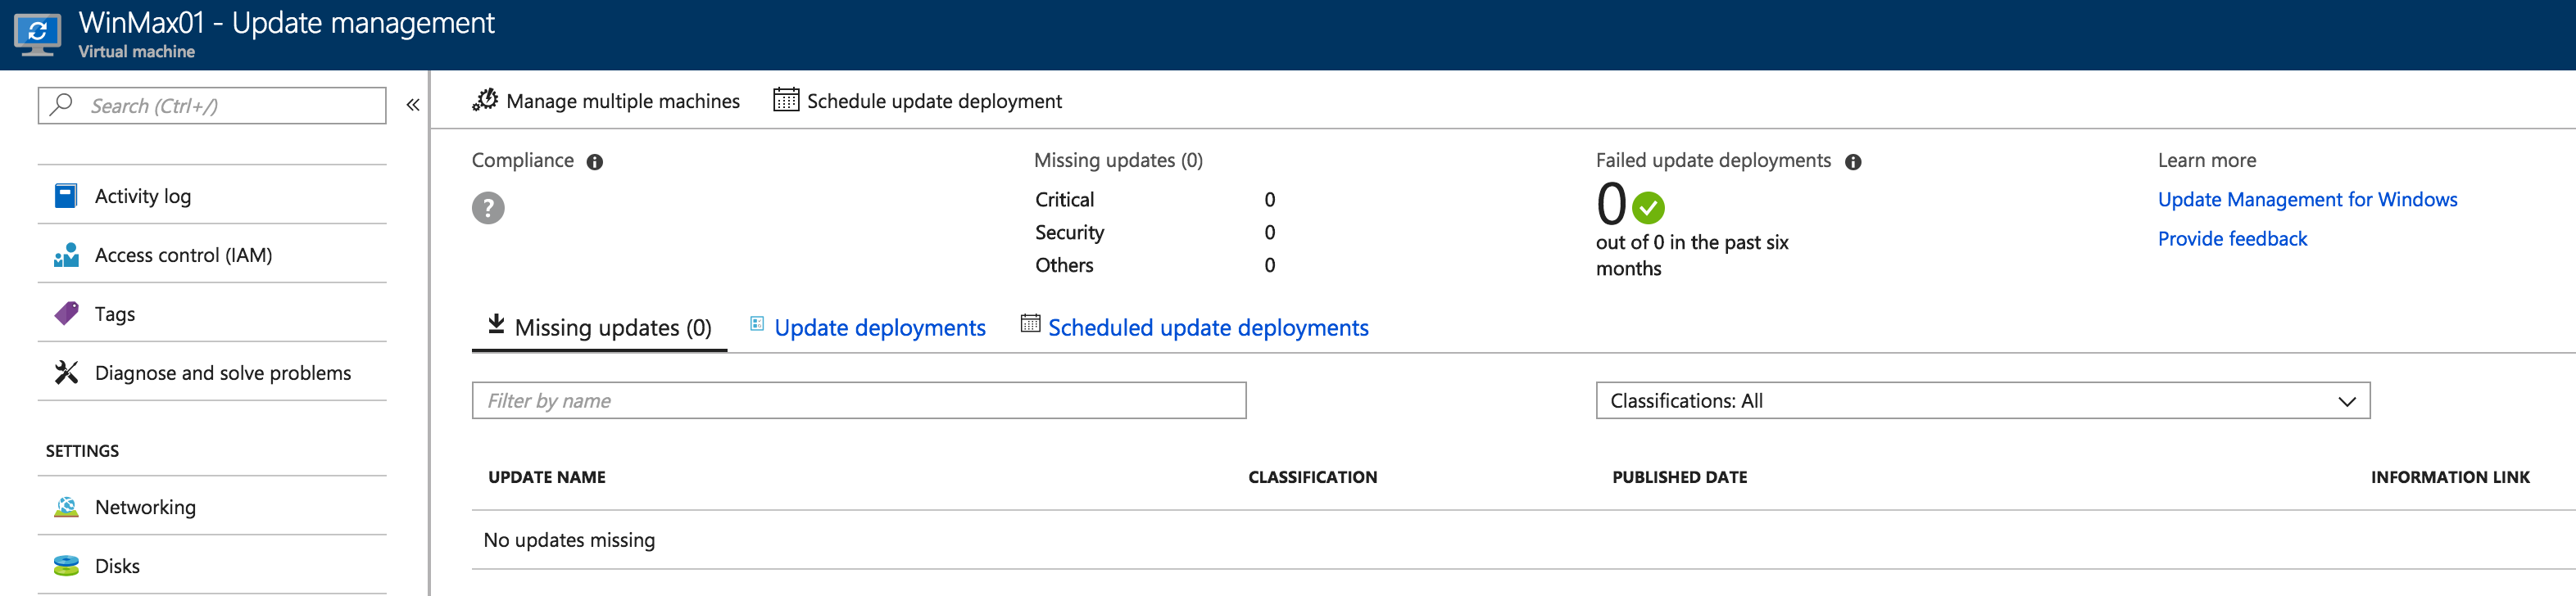
Task: Focus the Filter by name field
Action: 859,400
